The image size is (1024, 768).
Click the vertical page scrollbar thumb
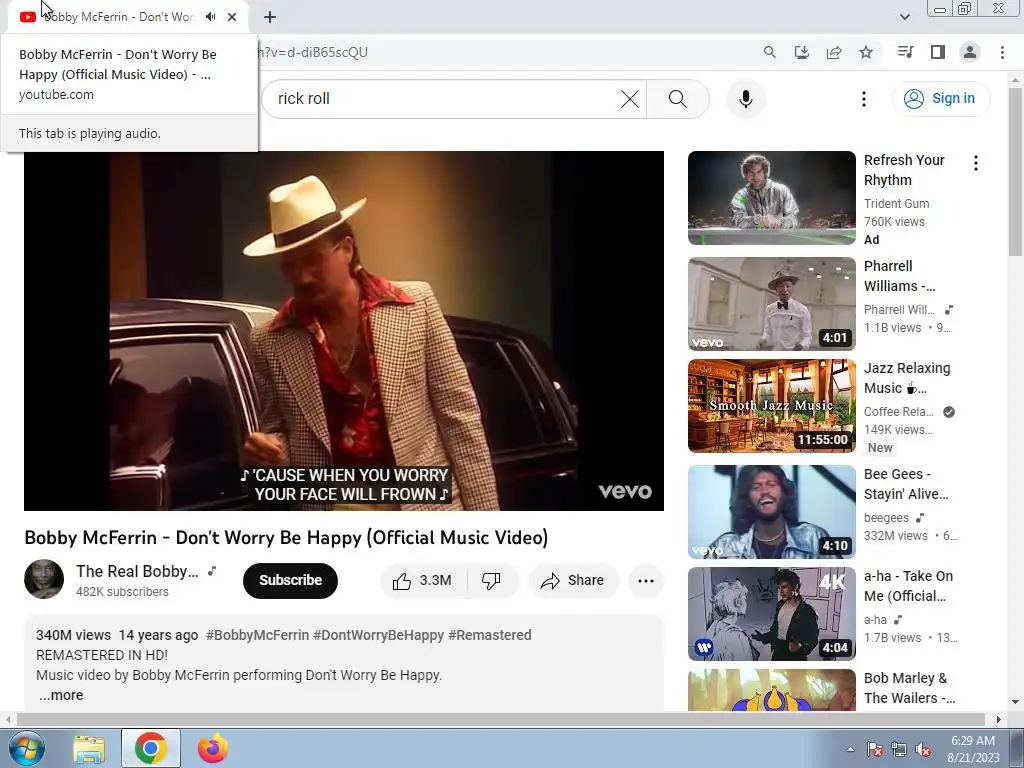pos(1015,171)
